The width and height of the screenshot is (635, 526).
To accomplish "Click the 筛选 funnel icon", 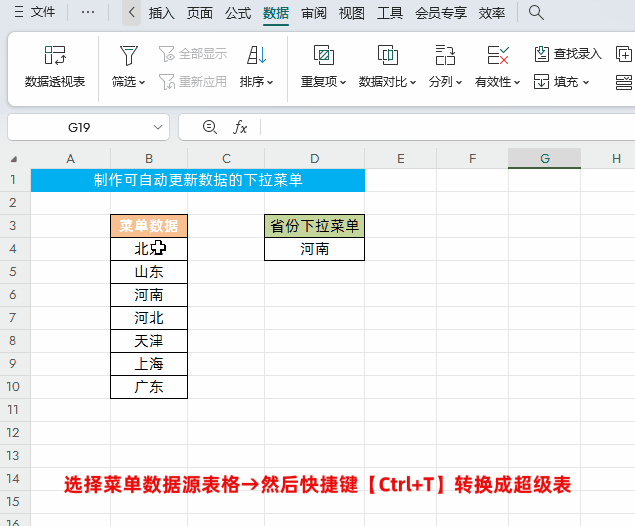I will (x=129, y=55).
